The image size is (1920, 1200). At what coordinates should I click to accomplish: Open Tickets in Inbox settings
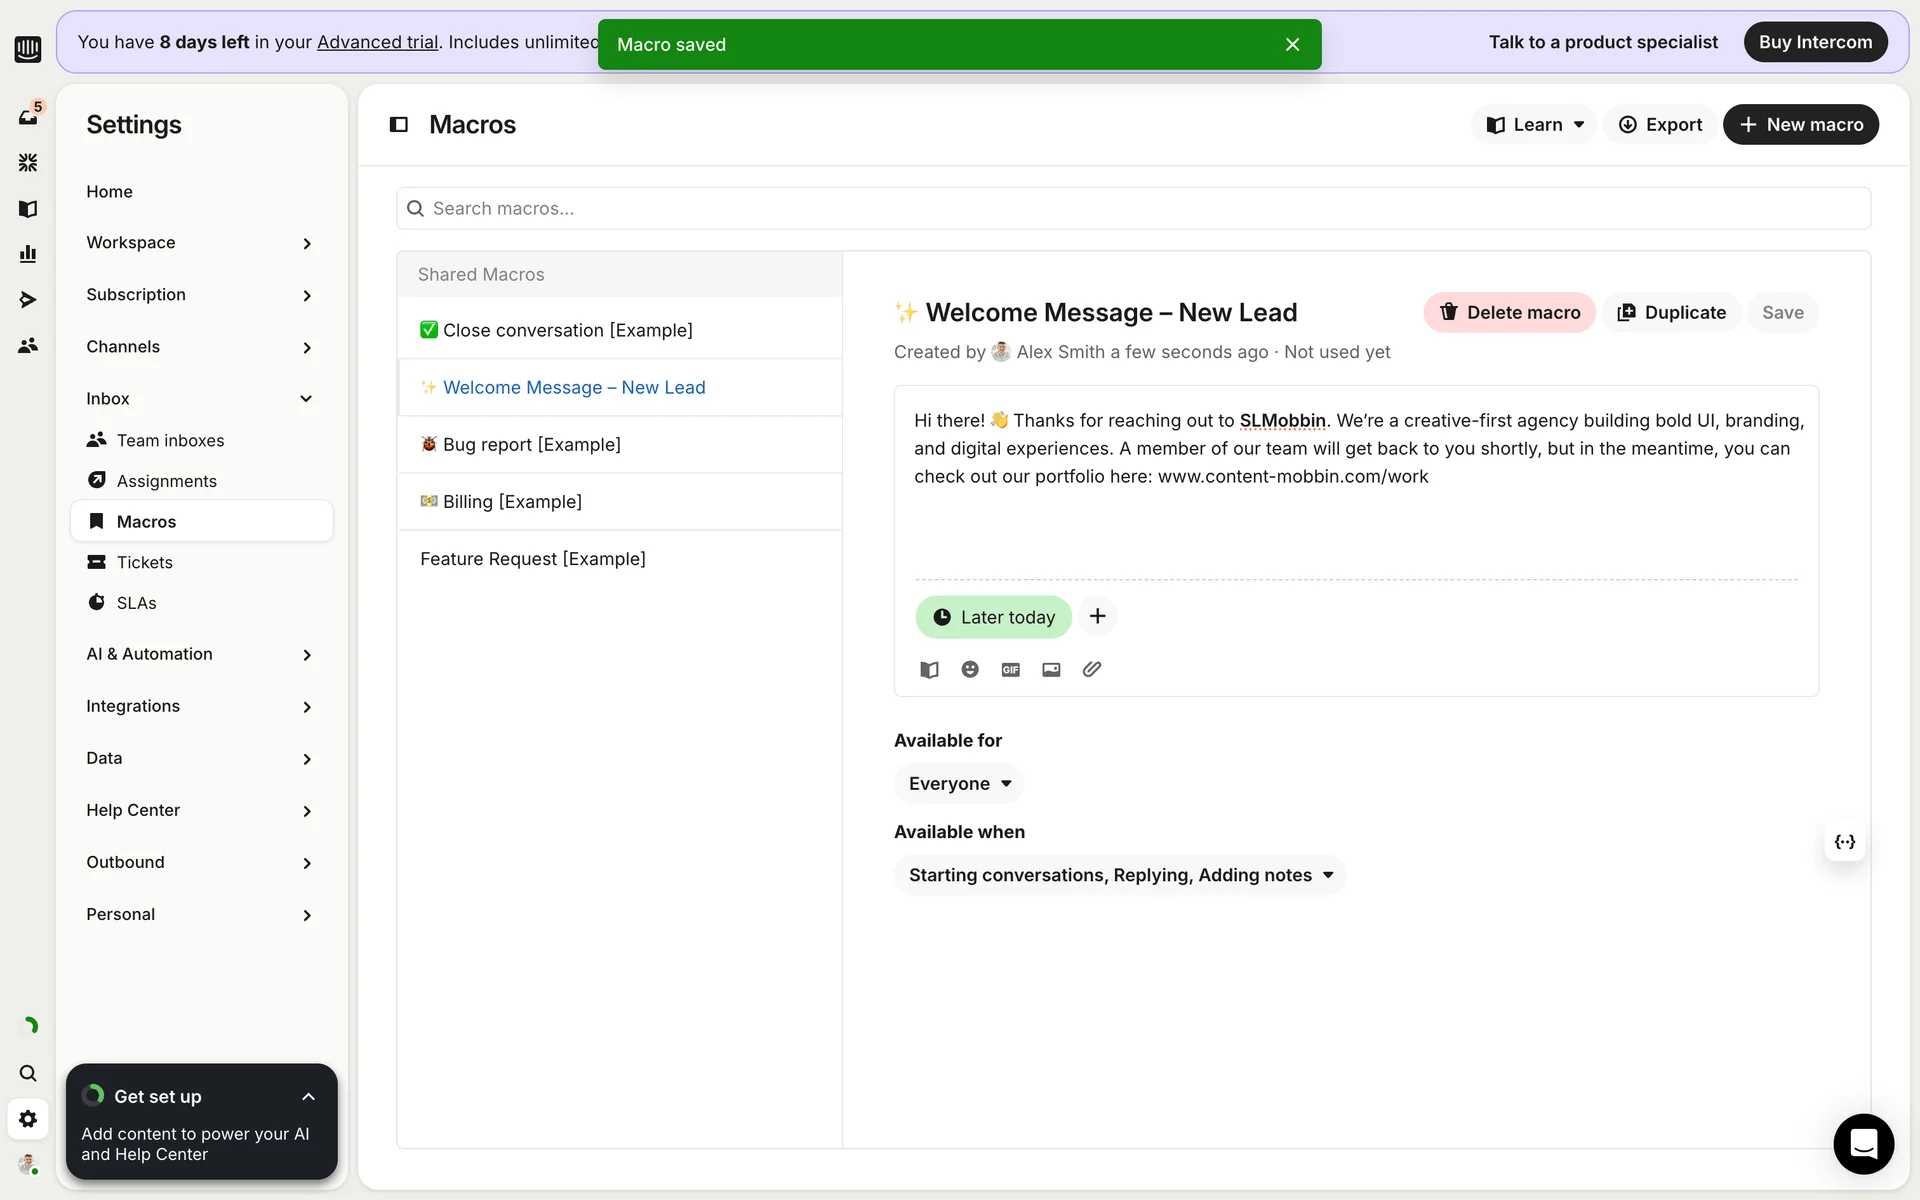tap(144, 562)
